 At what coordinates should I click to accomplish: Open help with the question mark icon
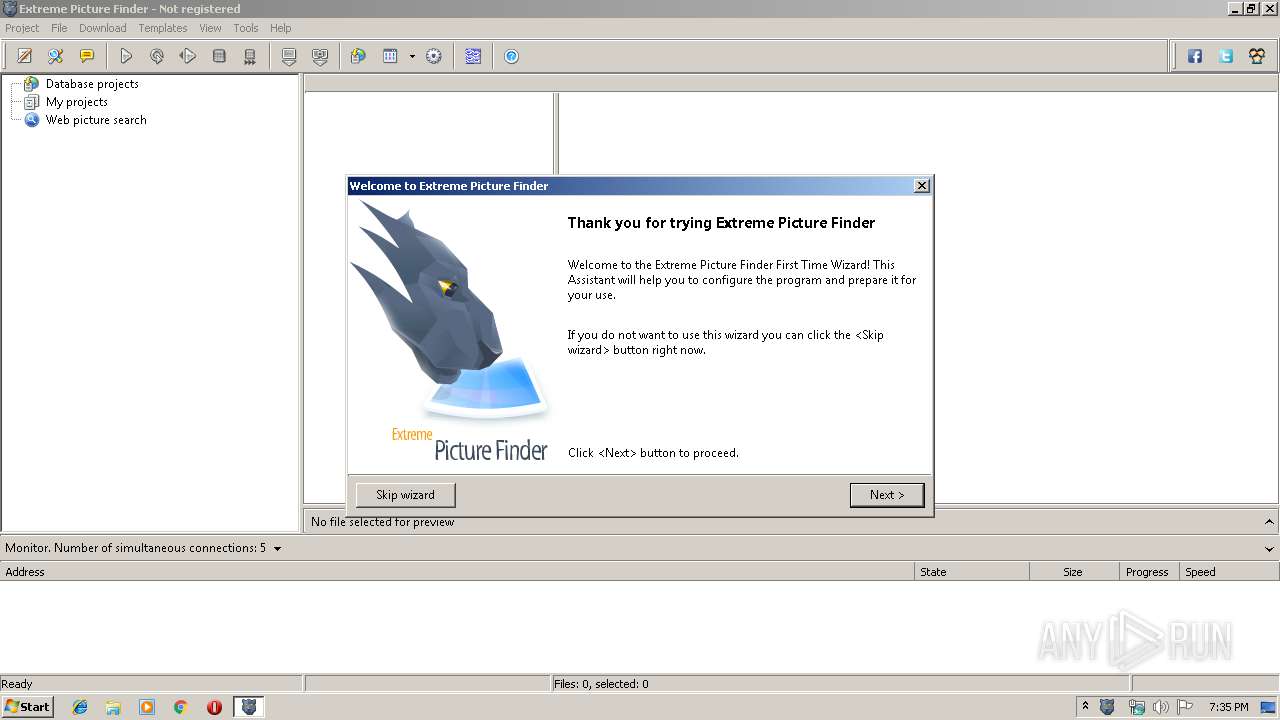coord(511,57)
